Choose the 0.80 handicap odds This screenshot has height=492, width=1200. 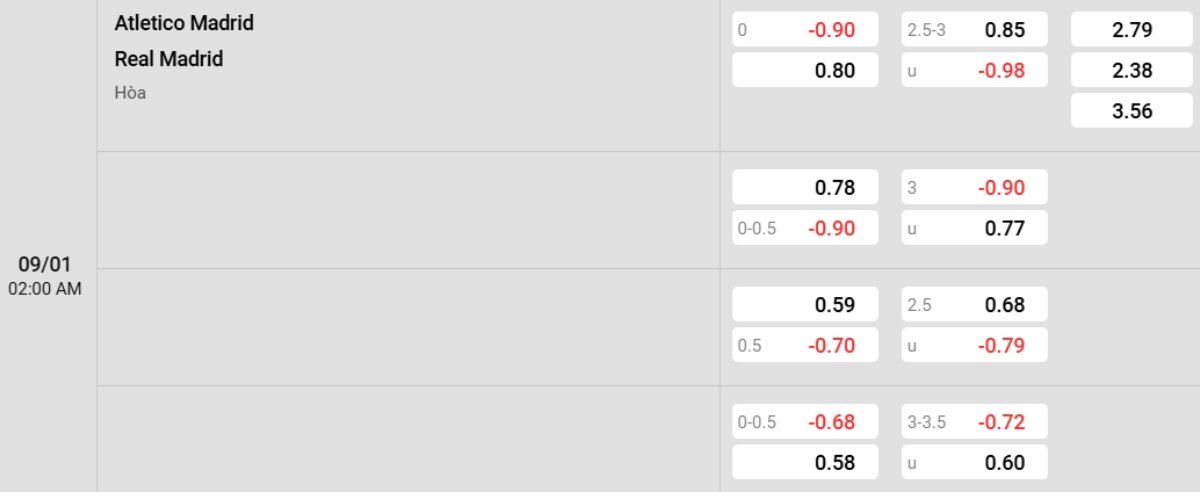[x=805, y=70]
